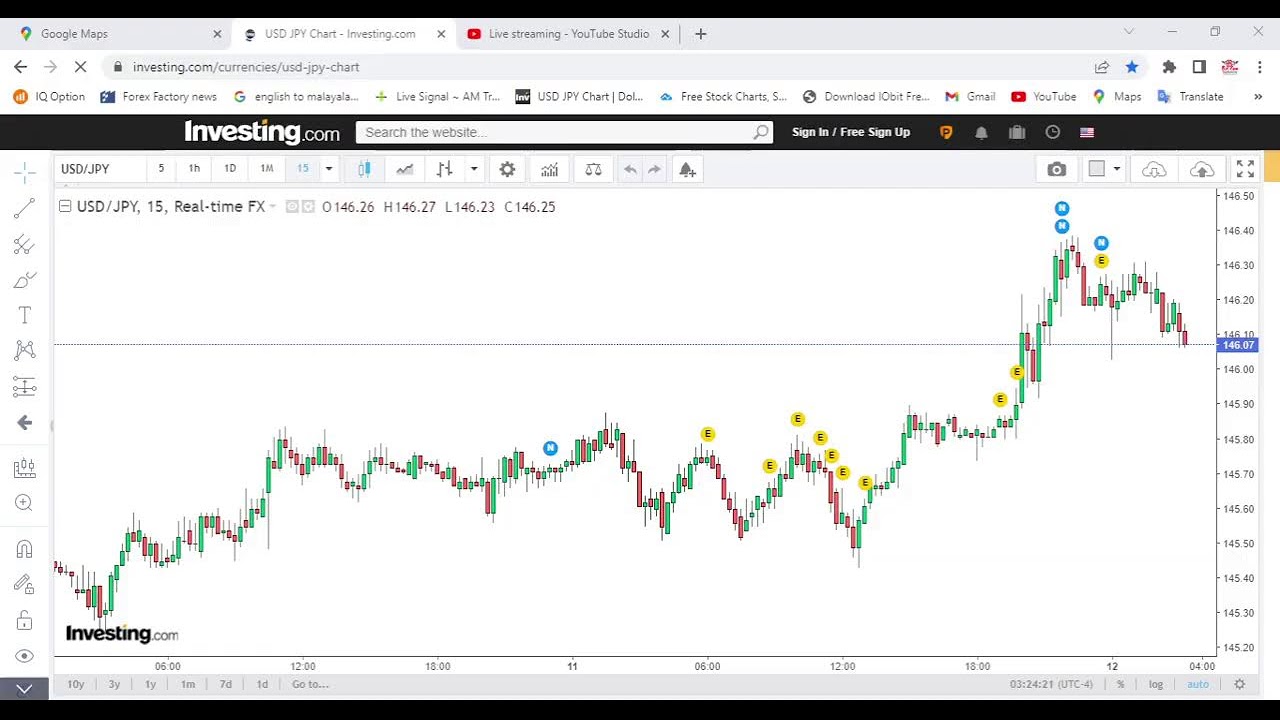The height and width of the screenshot is (720, 1280).
Task: Edit the USD/JPY symbol field
Action: [100, 168]
